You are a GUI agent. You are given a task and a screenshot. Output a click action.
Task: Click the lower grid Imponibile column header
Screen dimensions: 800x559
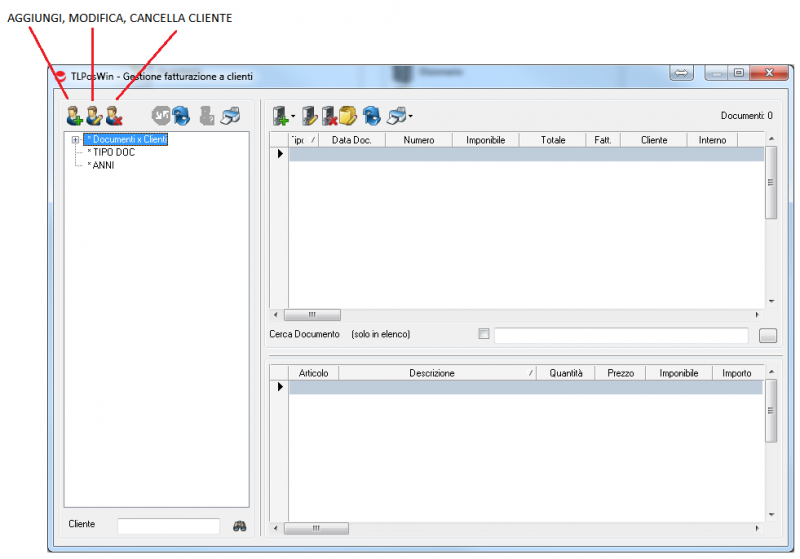[x=679, y=373]
